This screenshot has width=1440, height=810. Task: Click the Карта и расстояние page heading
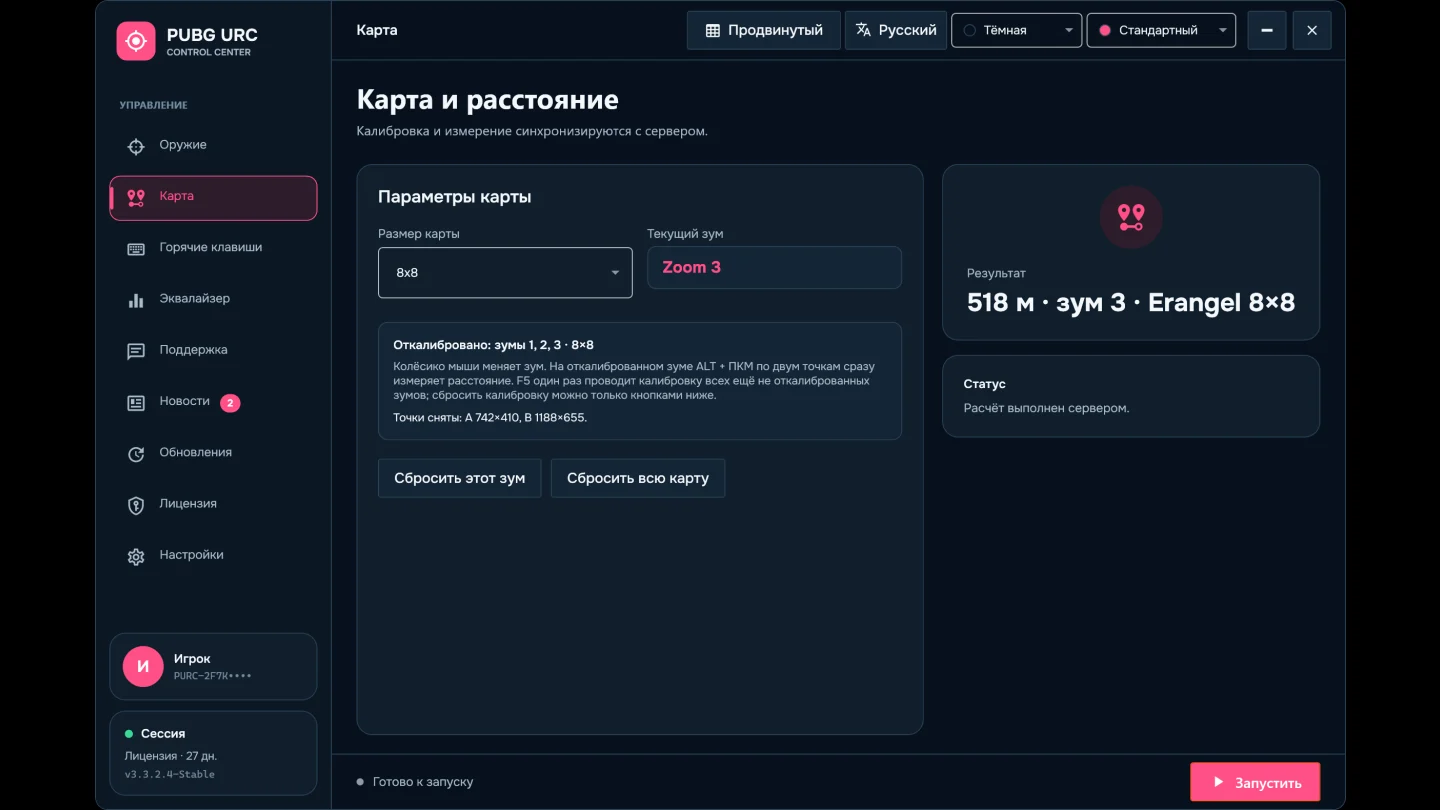(x=487, y=100)
